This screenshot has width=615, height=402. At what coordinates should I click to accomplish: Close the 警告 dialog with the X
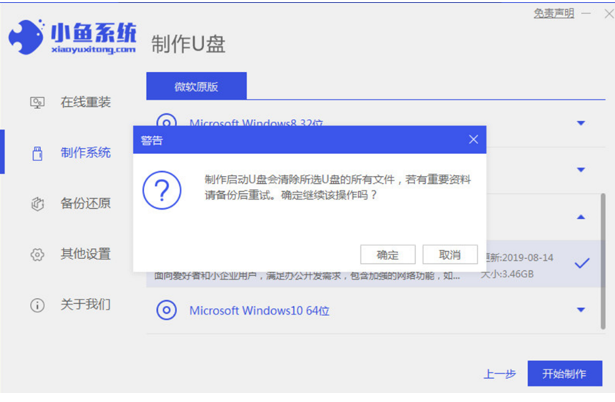pyautogui.click(x=473, y=140)
